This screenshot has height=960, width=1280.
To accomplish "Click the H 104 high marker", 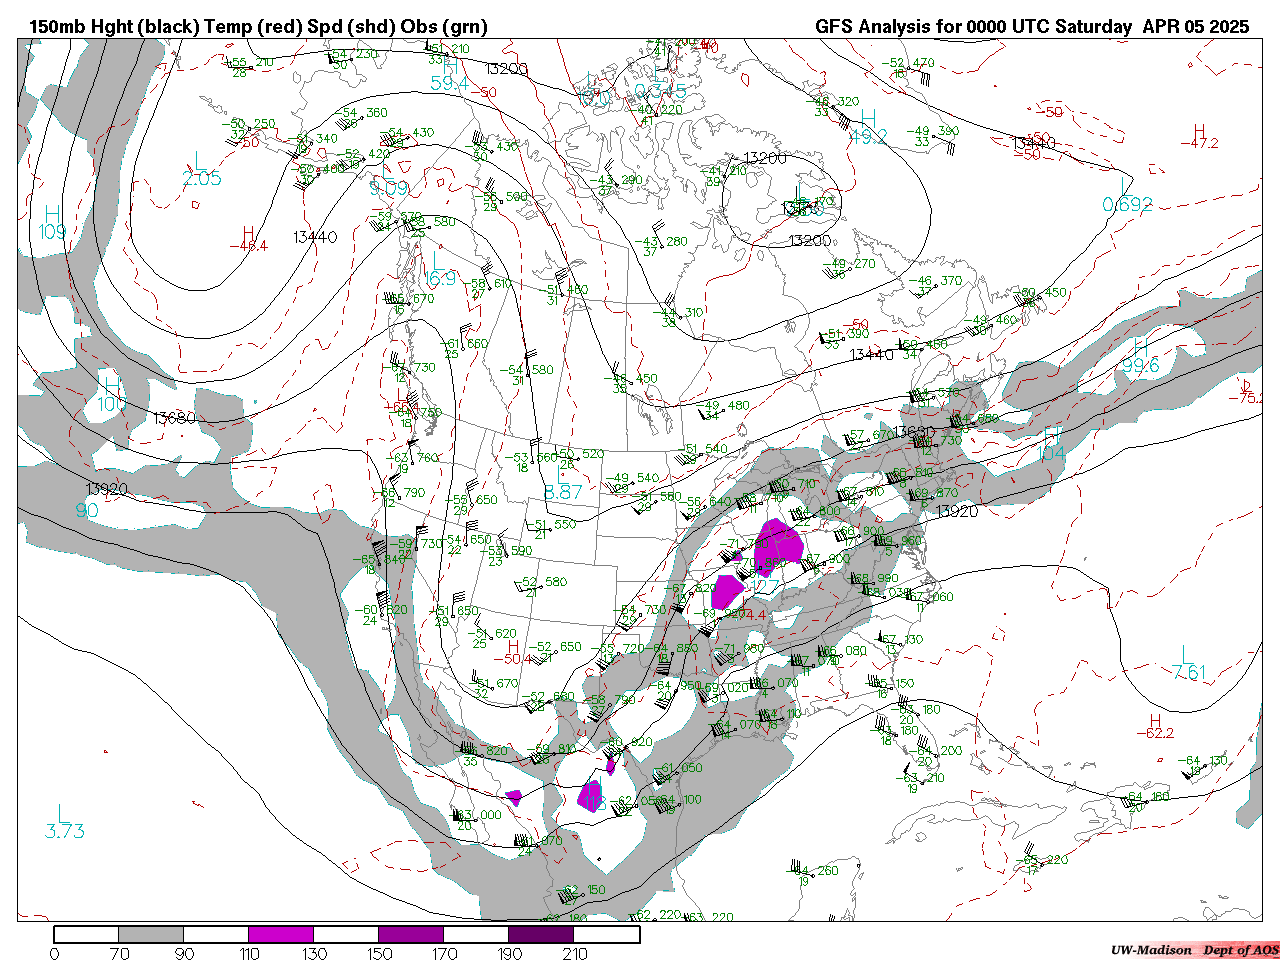I will (1050, 445).
